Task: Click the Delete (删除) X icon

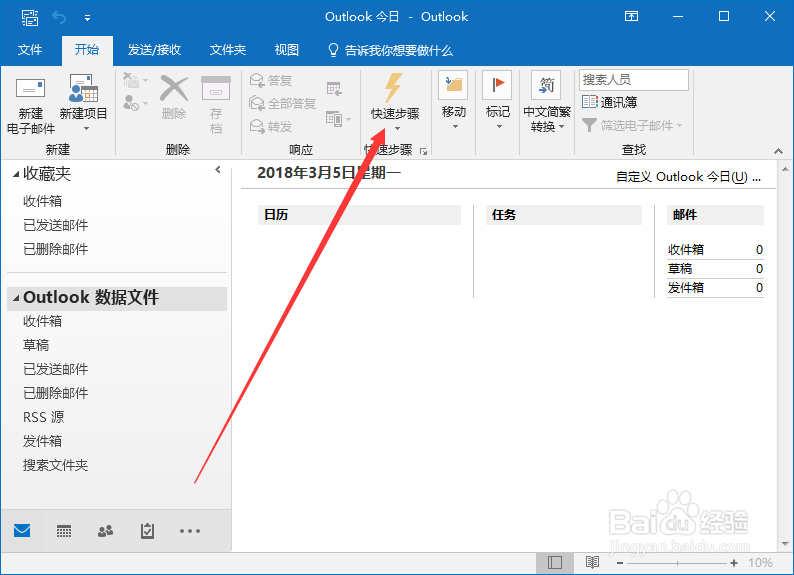Action: pos(174,89)
